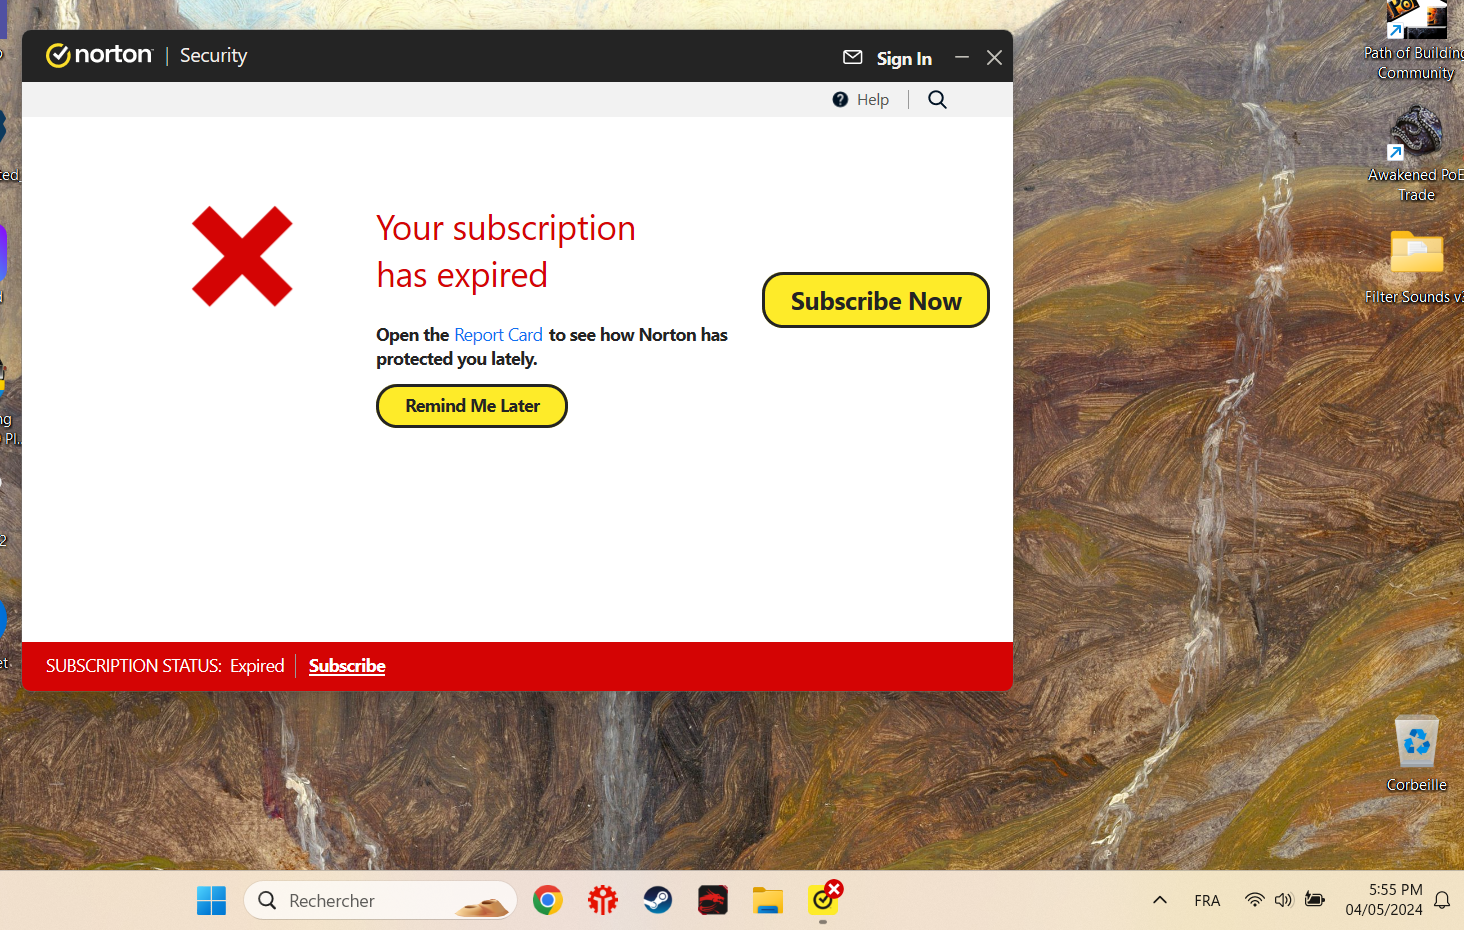Viewport: 1464px width, 930px height.
Task: Open Steam from the taskbar
Action: pyautogui.click(x=658, y=900)
